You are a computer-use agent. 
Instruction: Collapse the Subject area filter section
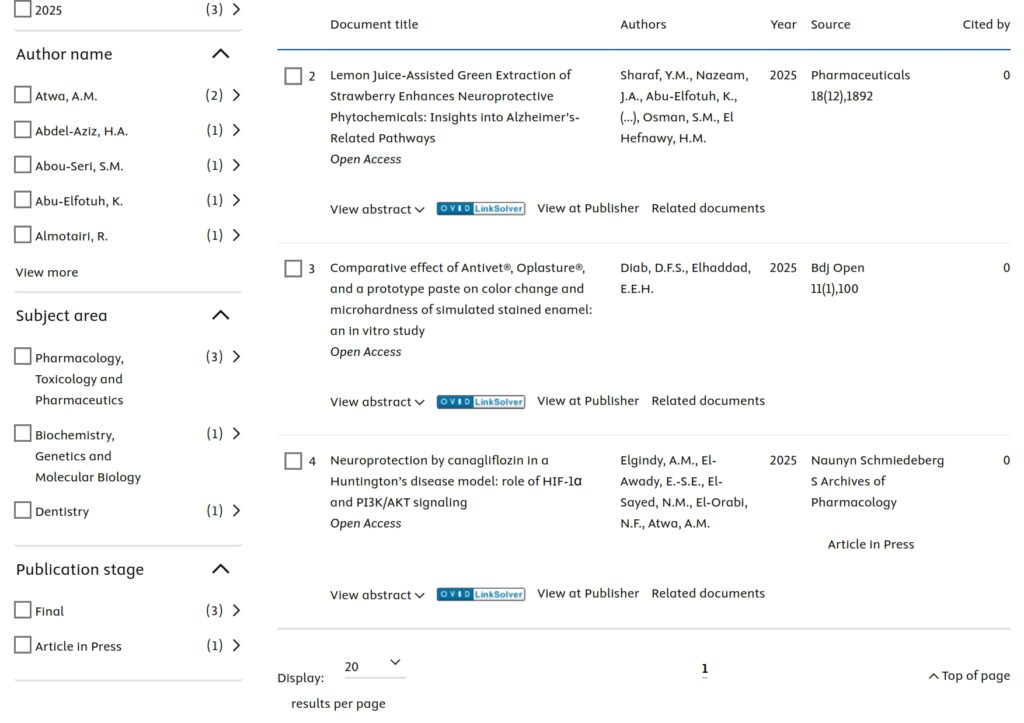221,315
